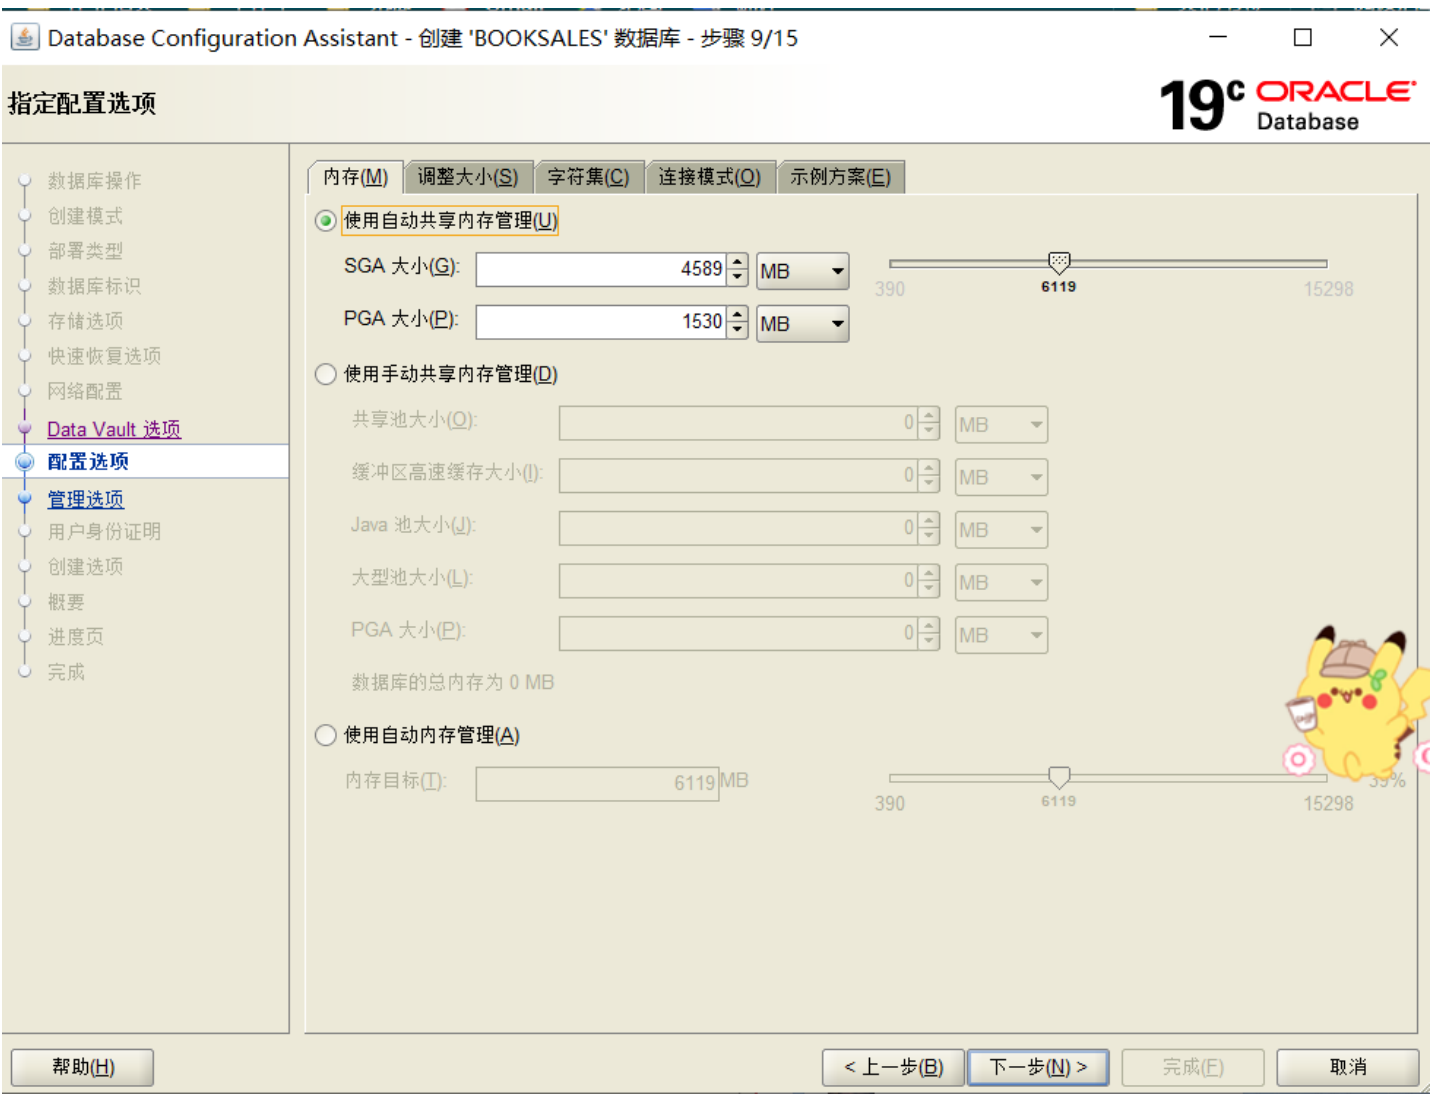Select the 概要 step in sidebar
Screen dimensions: 1438x1102
pyautogui.click(x=66, y=602)
